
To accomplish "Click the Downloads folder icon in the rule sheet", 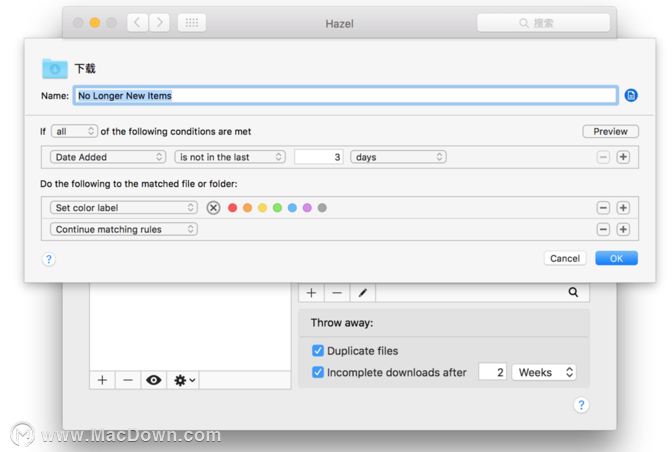I will pos(54,69).
